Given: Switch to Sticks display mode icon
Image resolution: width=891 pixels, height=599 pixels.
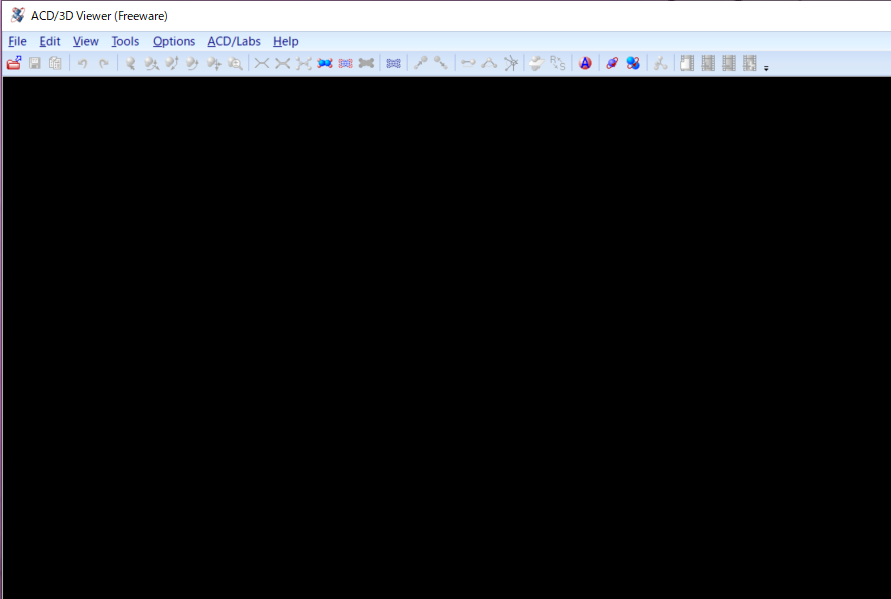Looking at the screenshot, I should tap(282, 63).
